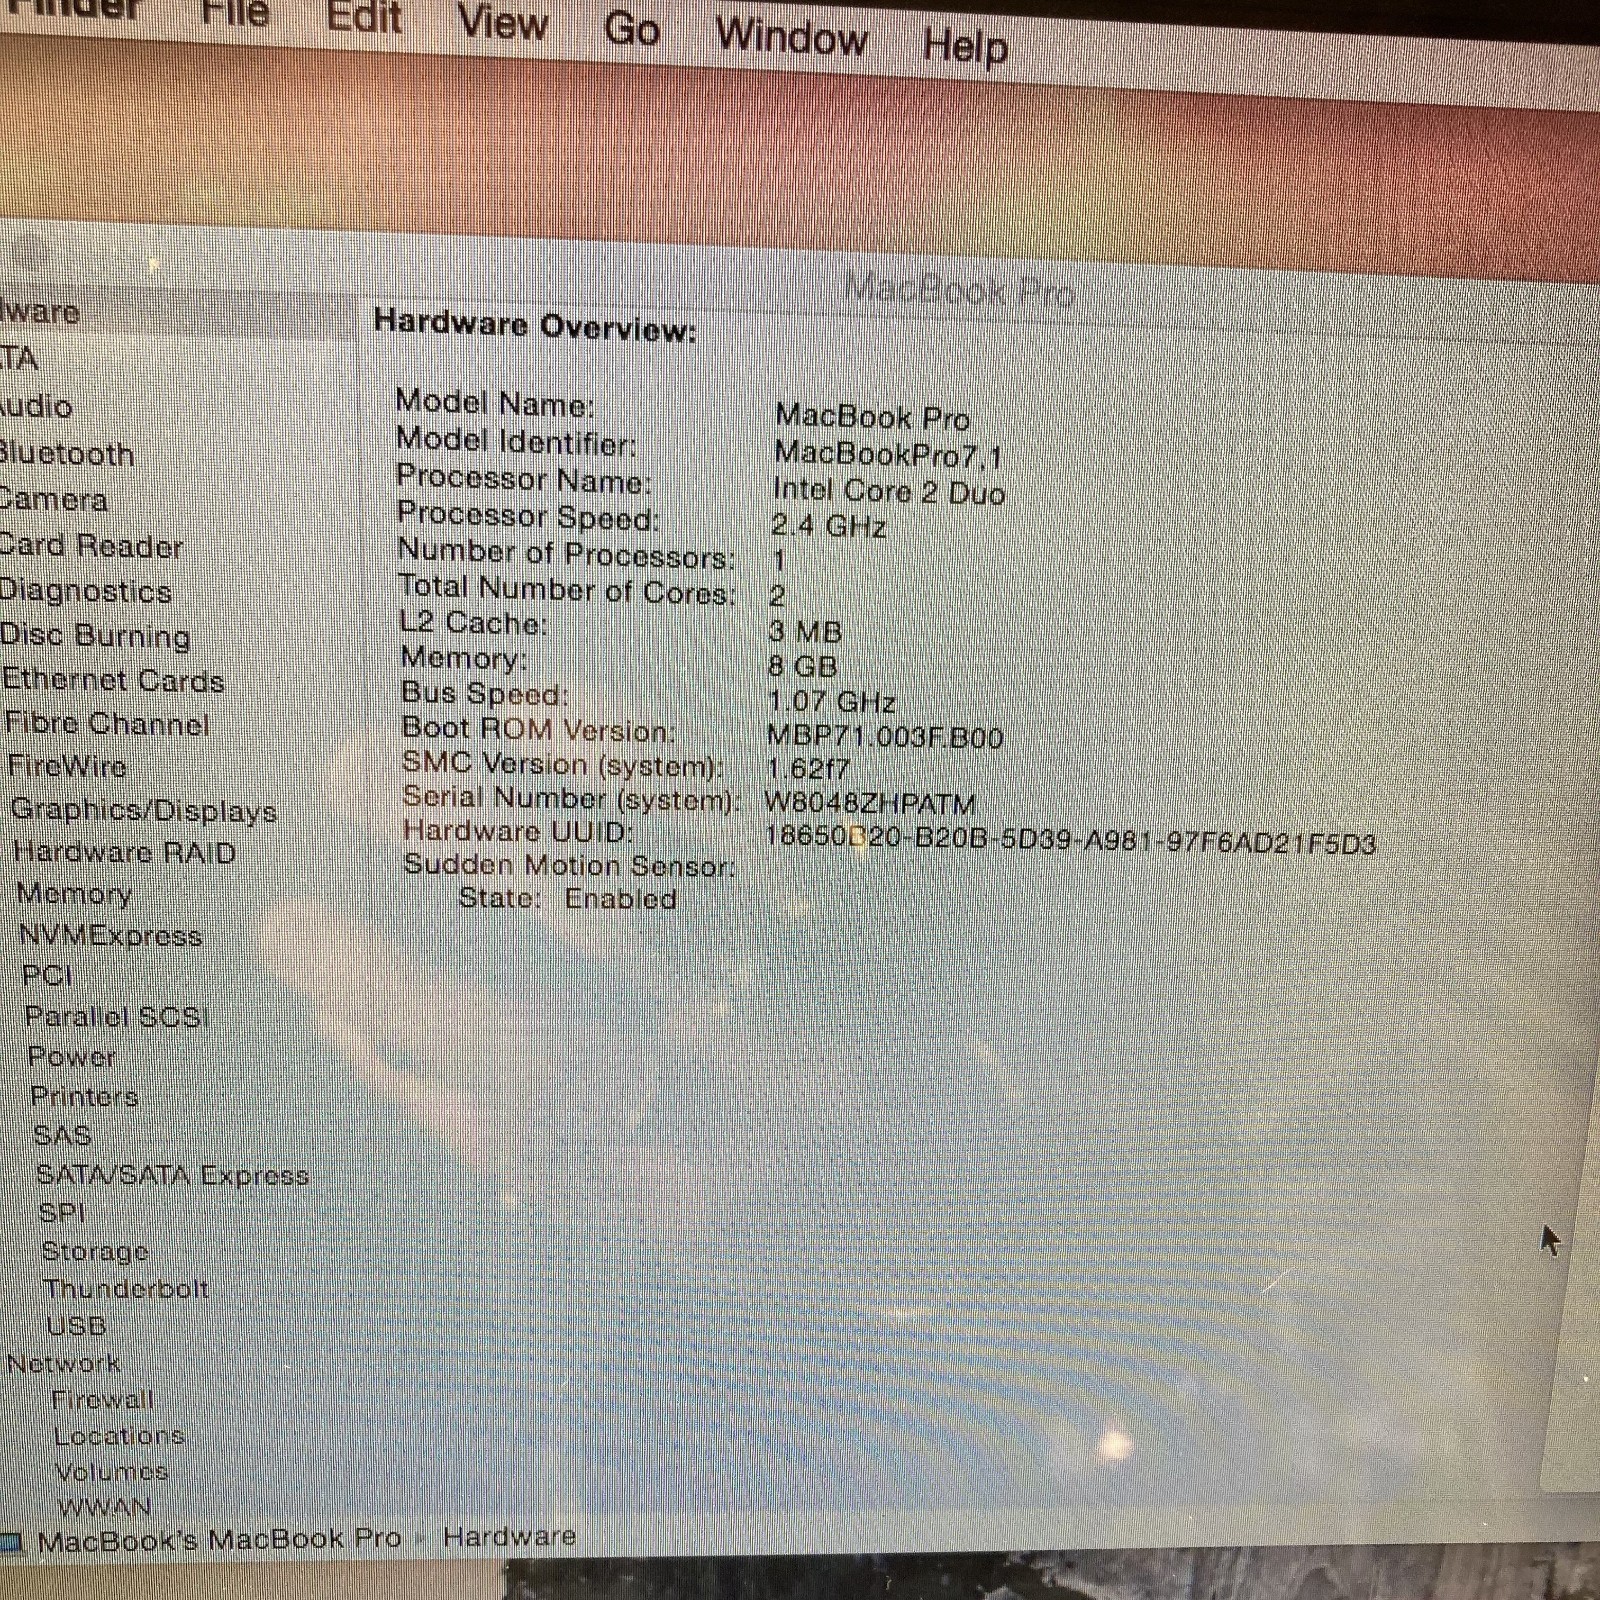Select SPI in the sidebar

click(62, 1212)
